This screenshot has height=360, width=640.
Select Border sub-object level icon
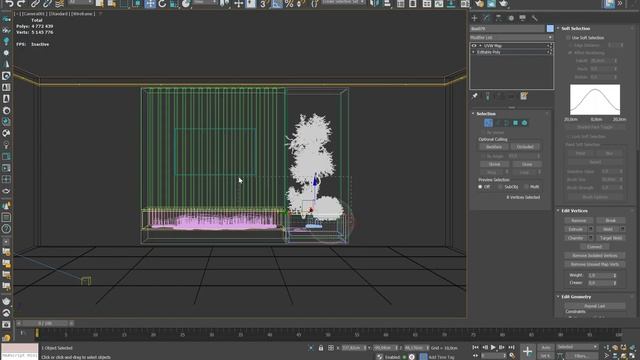[507, 123]
